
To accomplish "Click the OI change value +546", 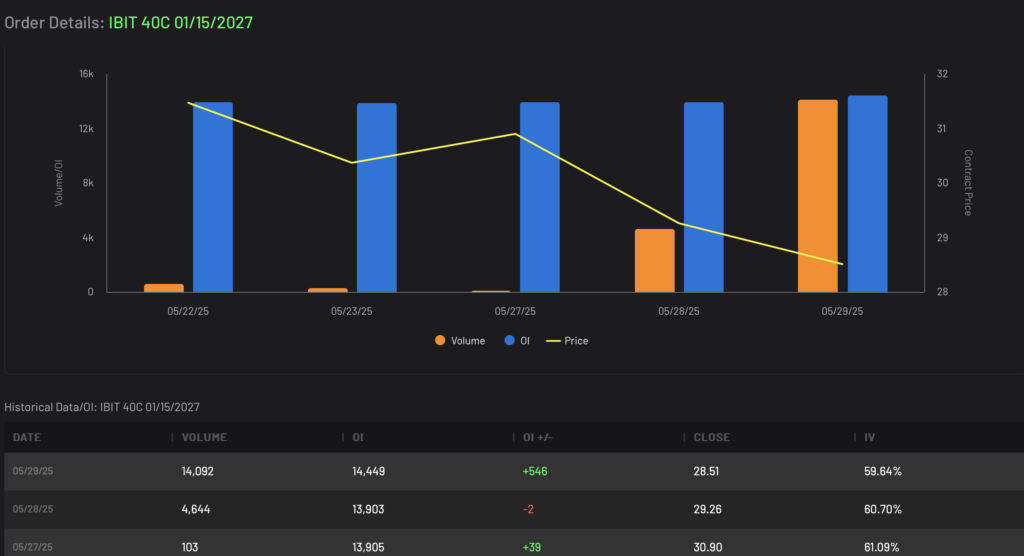I will point(535,471).
